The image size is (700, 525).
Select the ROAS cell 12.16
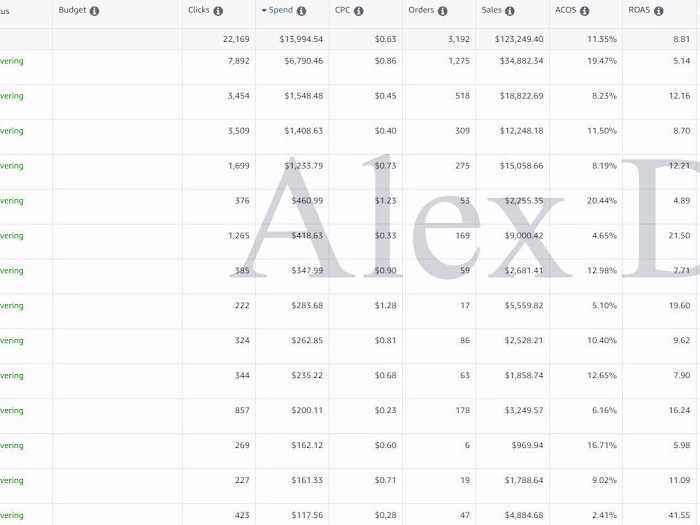pyautogui.click(x=679, y=96)
